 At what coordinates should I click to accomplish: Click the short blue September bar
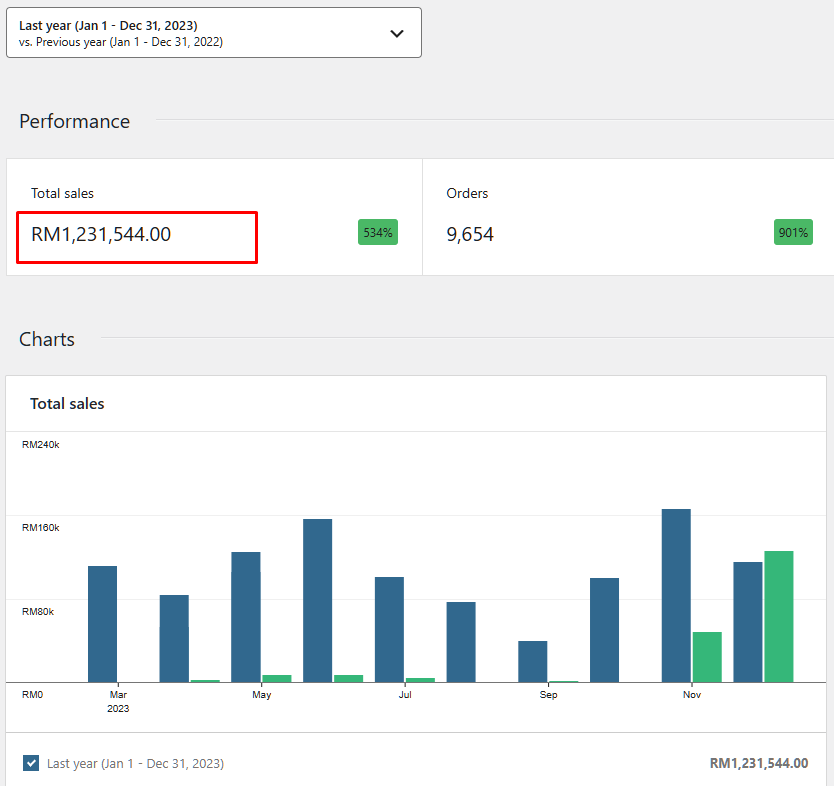pyautogui.click(x=532, y=661)
